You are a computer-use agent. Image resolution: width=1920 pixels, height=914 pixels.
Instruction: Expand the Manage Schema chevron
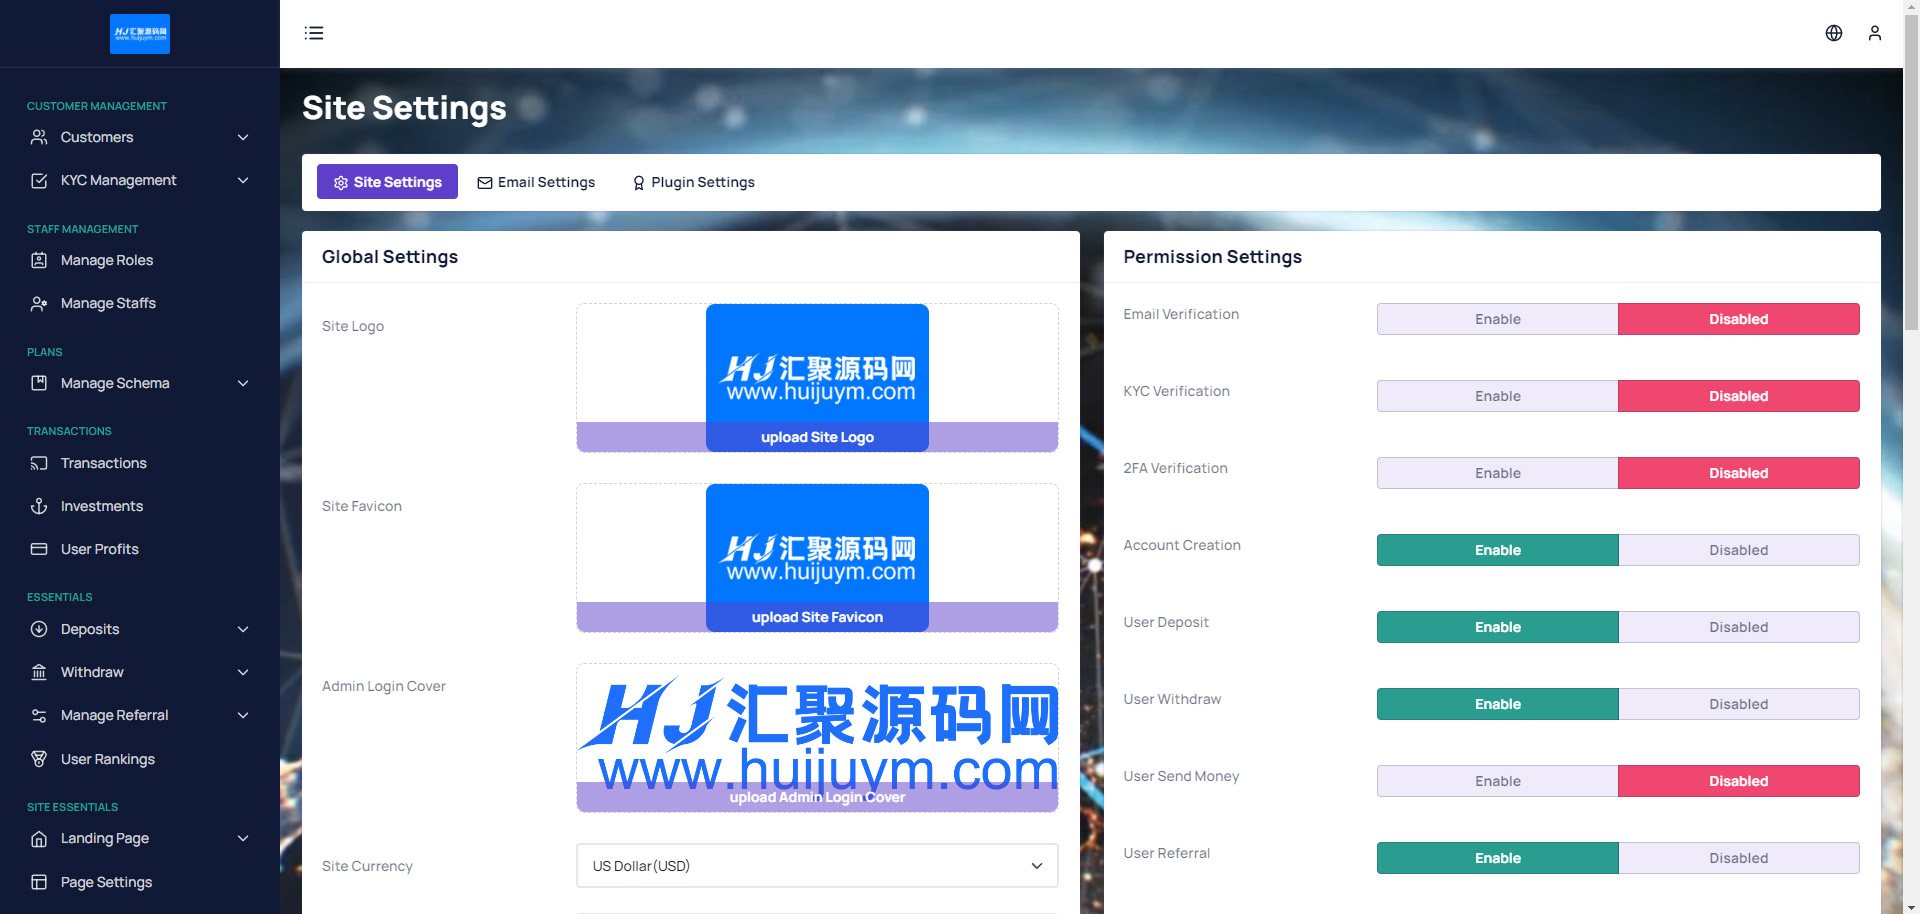click(x=243, y=383)
